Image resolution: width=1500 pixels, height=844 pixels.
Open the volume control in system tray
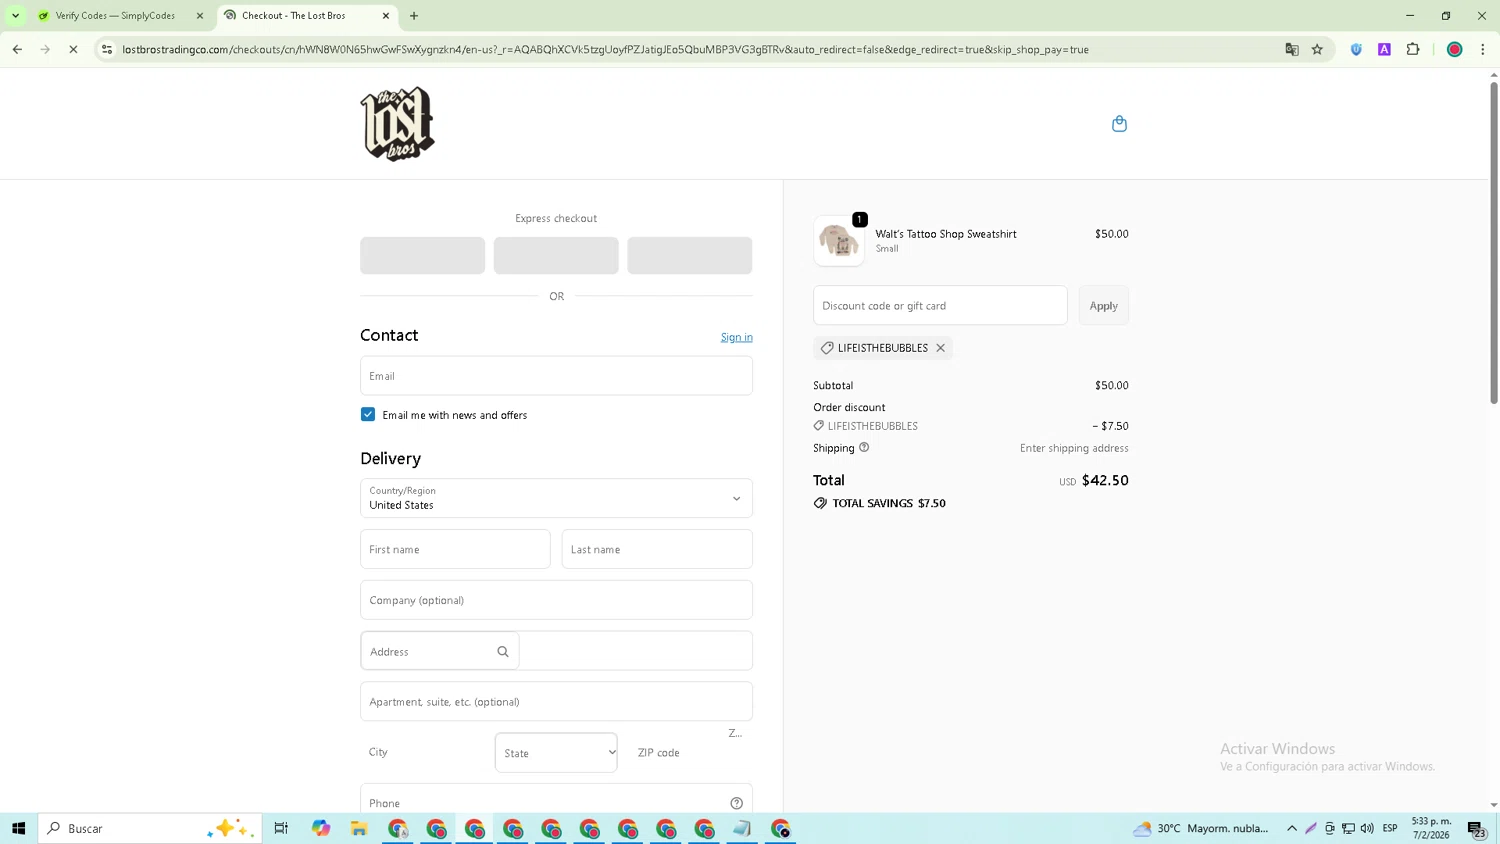click(1367, 828)
